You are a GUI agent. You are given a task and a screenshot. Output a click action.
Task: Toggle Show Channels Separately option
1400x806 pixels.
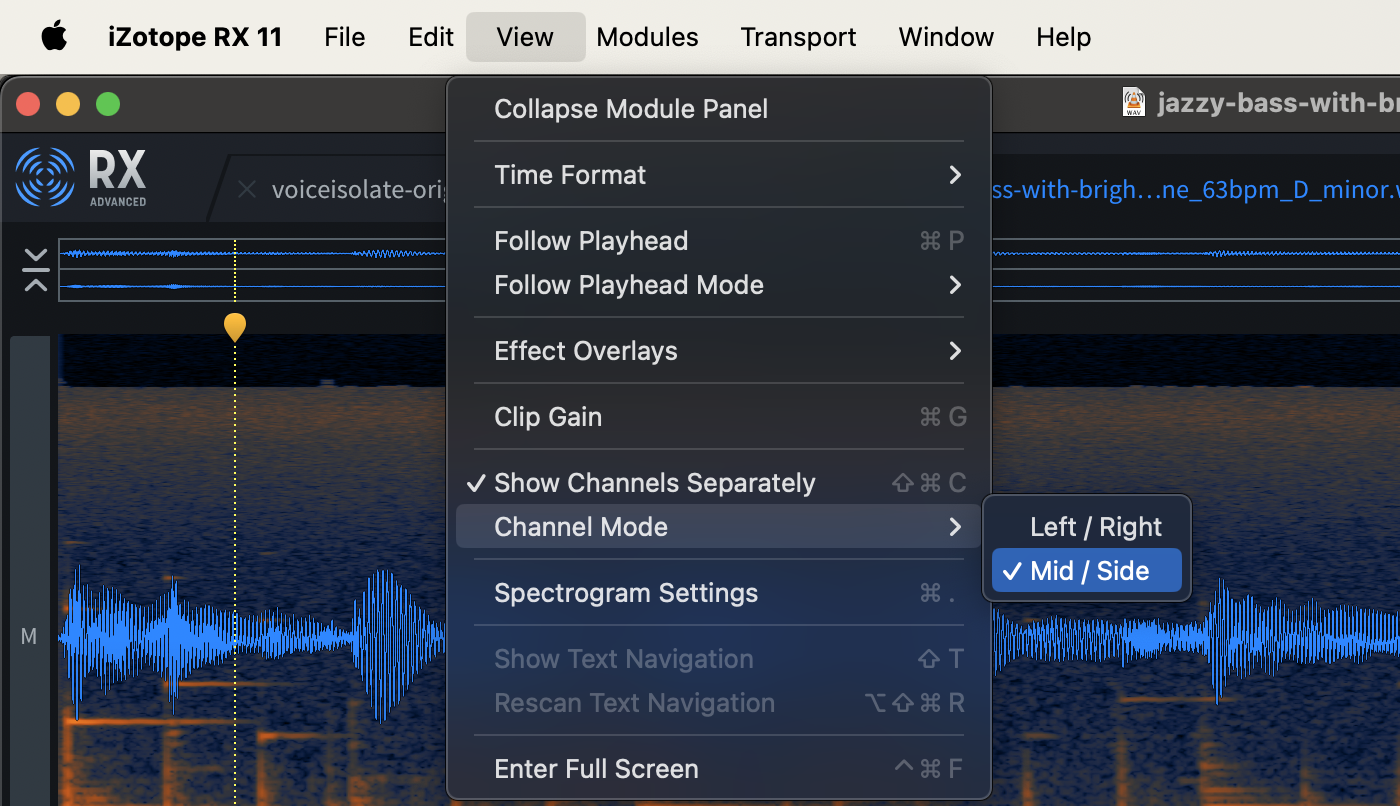[x=655, y=483]
